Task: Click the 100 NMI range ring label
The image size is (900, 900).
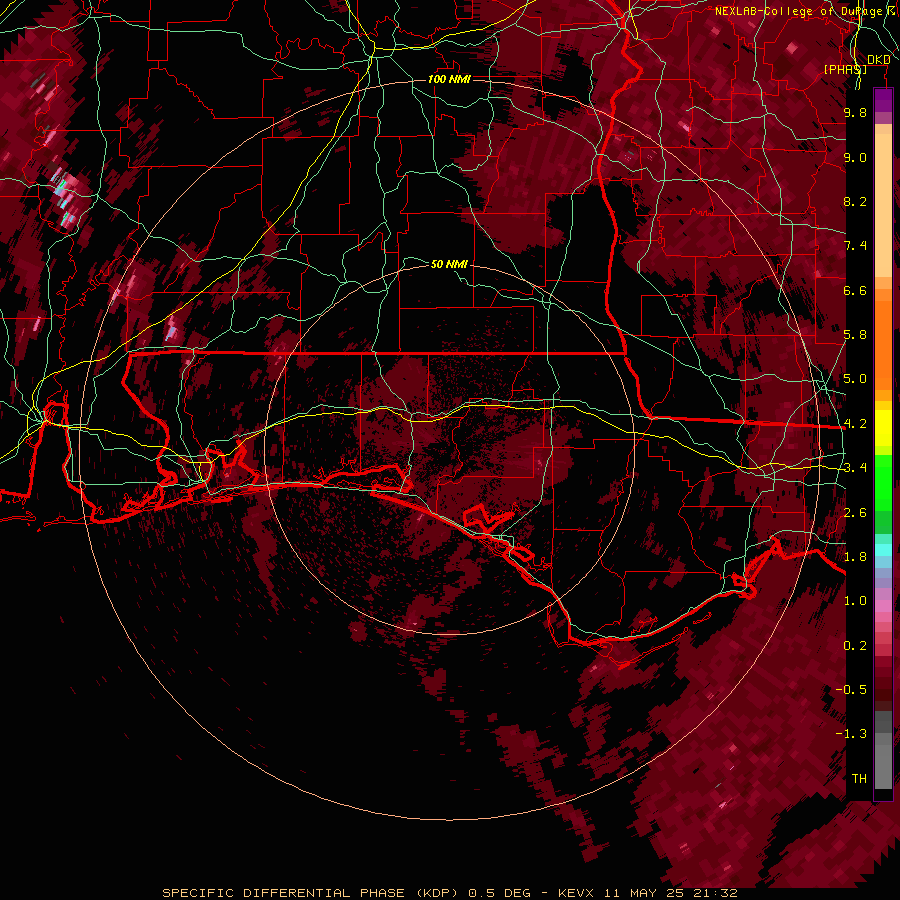Action: (449, 79)
